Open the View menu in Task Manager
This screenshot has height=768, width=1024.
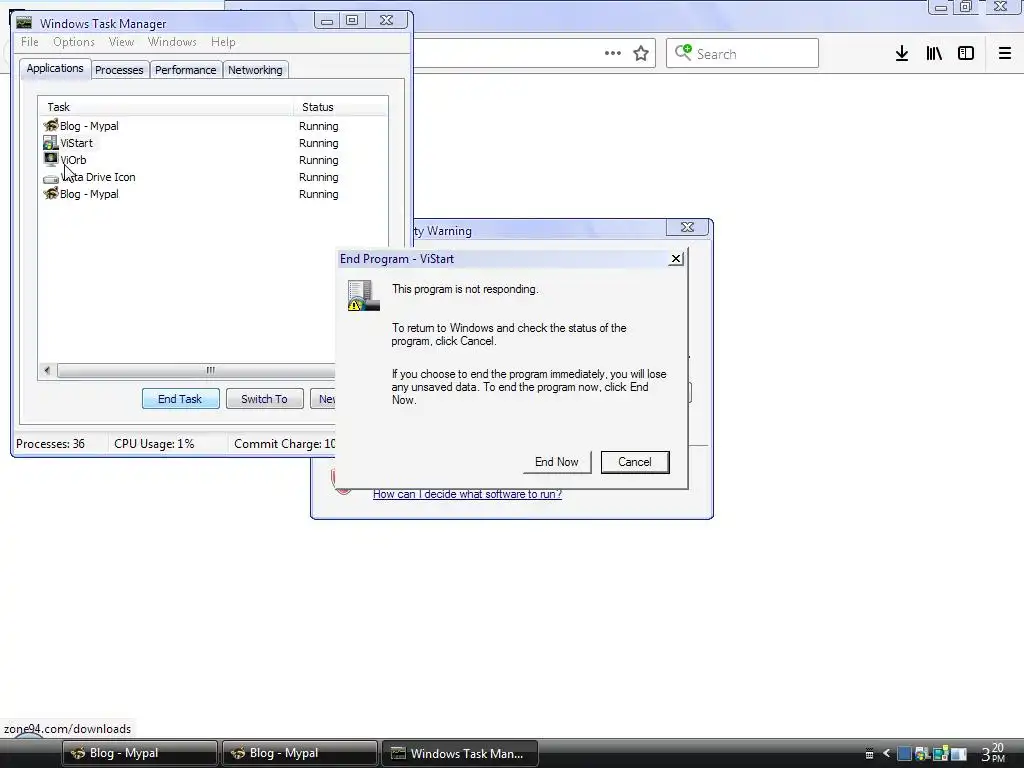point(121,42)
